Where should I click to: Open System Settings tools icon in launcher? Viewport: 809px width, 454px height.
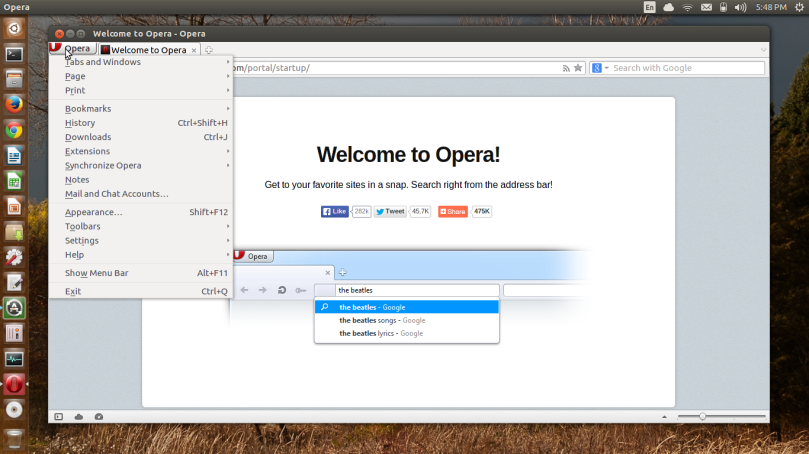14,257
